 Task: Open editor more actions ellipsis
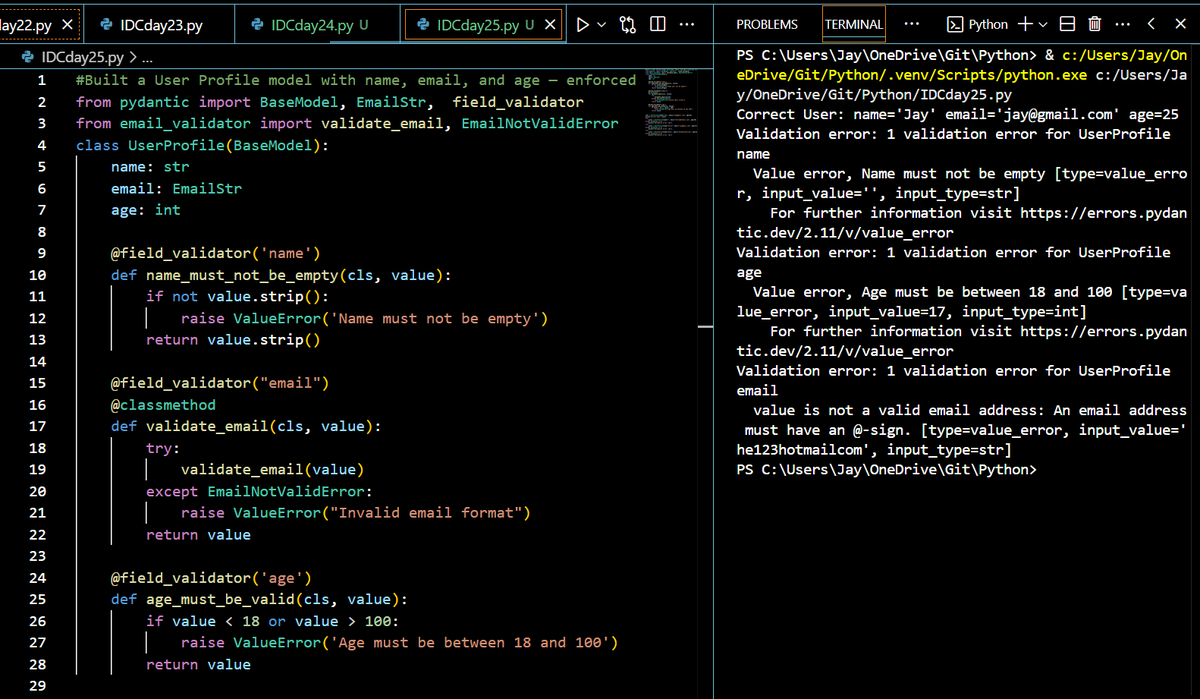pyautogui.click(x=687, y=24)
